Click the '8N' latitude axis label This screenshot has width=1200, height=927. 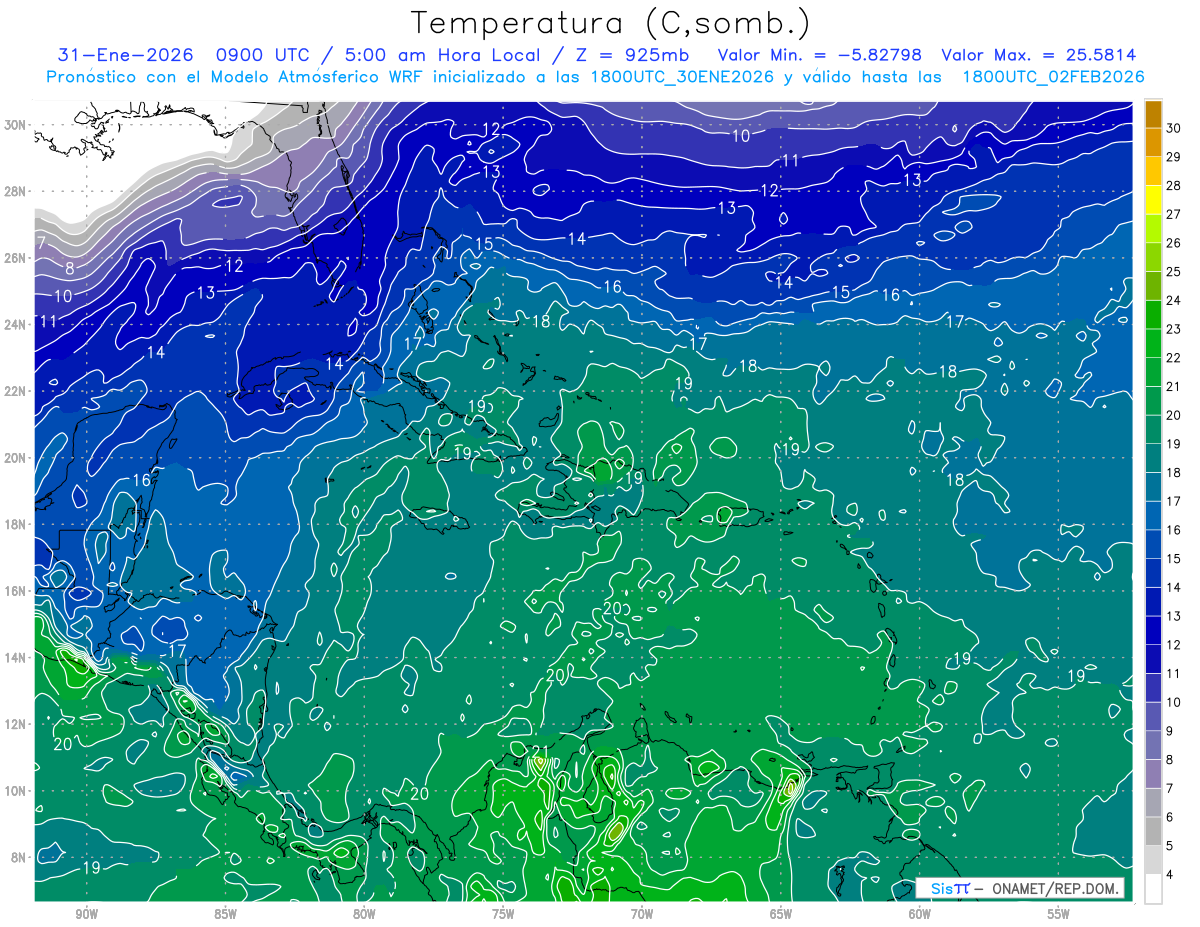tap(19, 857)
